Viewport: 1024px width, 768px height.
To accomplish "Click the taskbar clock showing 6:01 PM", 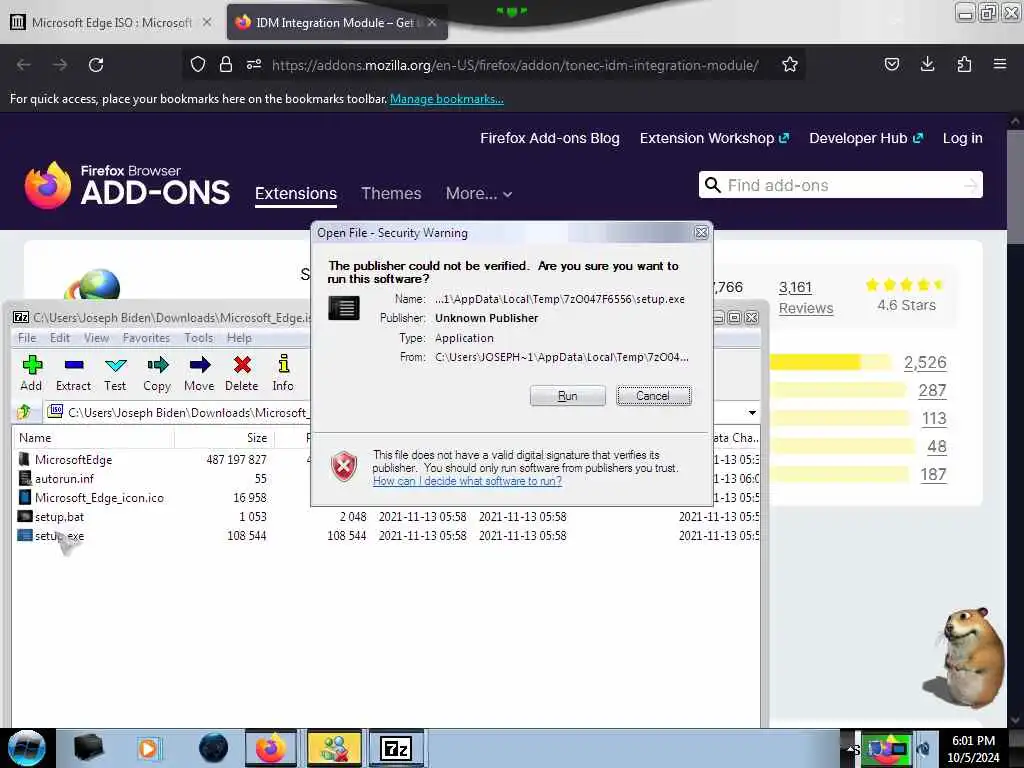I will tap(973, 748).
